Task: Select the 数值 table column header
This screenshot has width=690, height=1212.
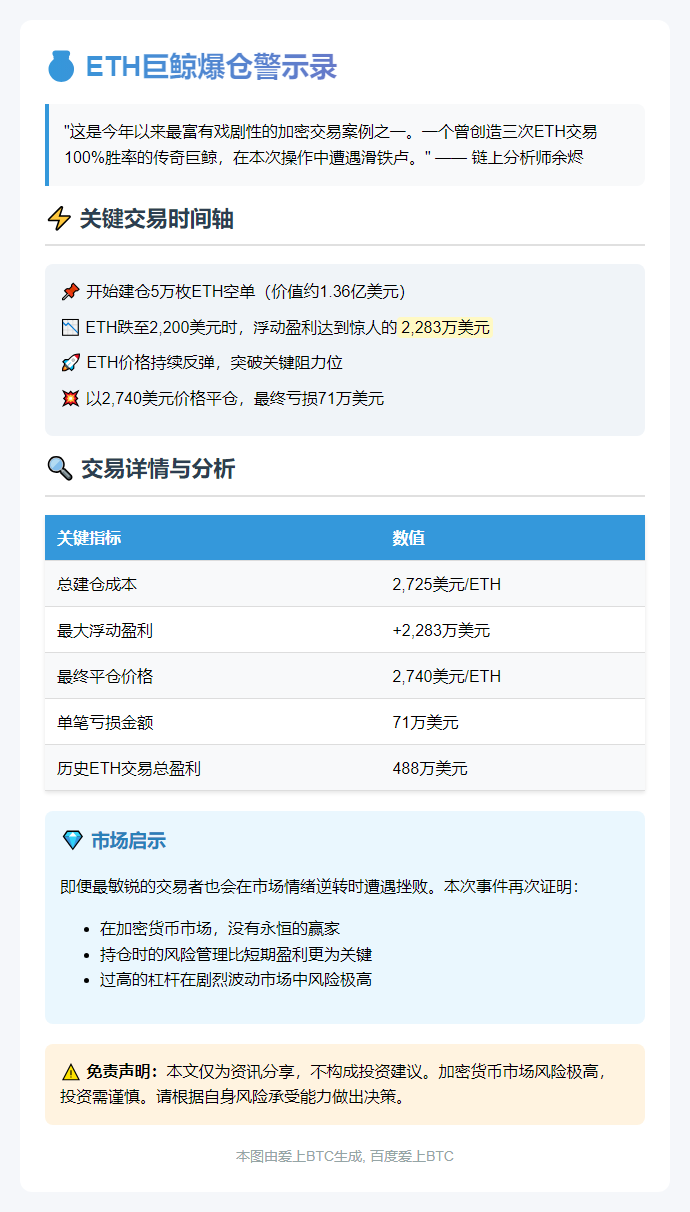Action: pos(408,538)
